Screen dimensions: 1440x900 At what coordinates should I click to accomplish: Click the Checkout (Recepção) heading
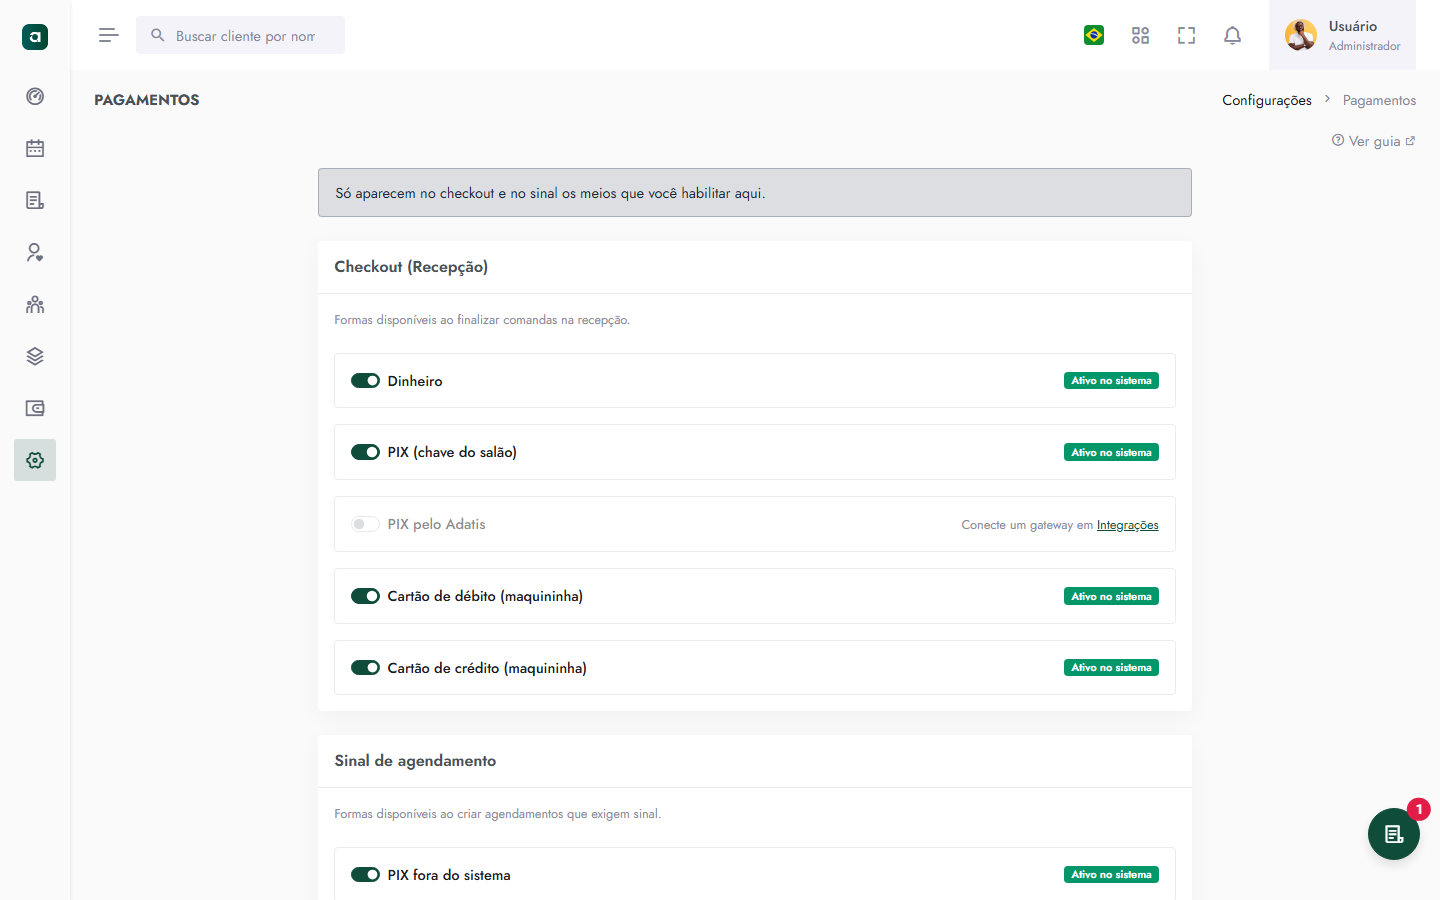[411, 267]
